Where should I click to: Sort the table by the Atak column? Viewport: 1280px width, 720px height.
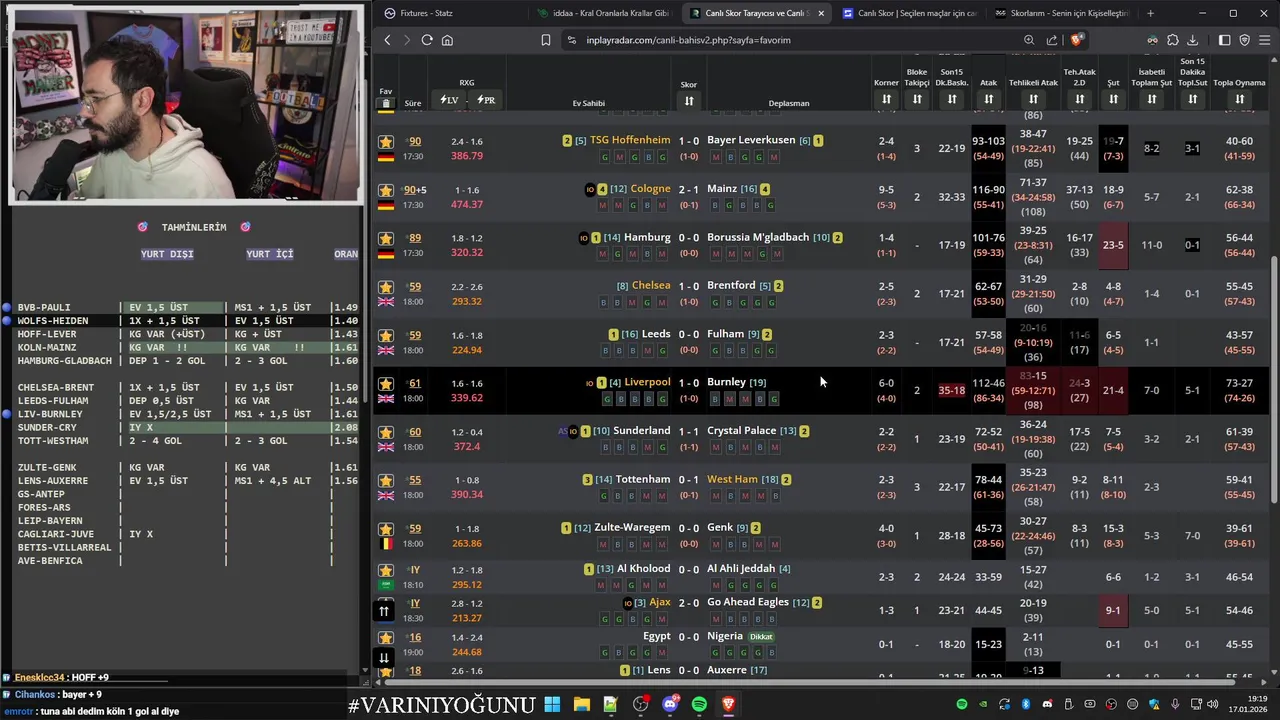click(x=988, y=99)
